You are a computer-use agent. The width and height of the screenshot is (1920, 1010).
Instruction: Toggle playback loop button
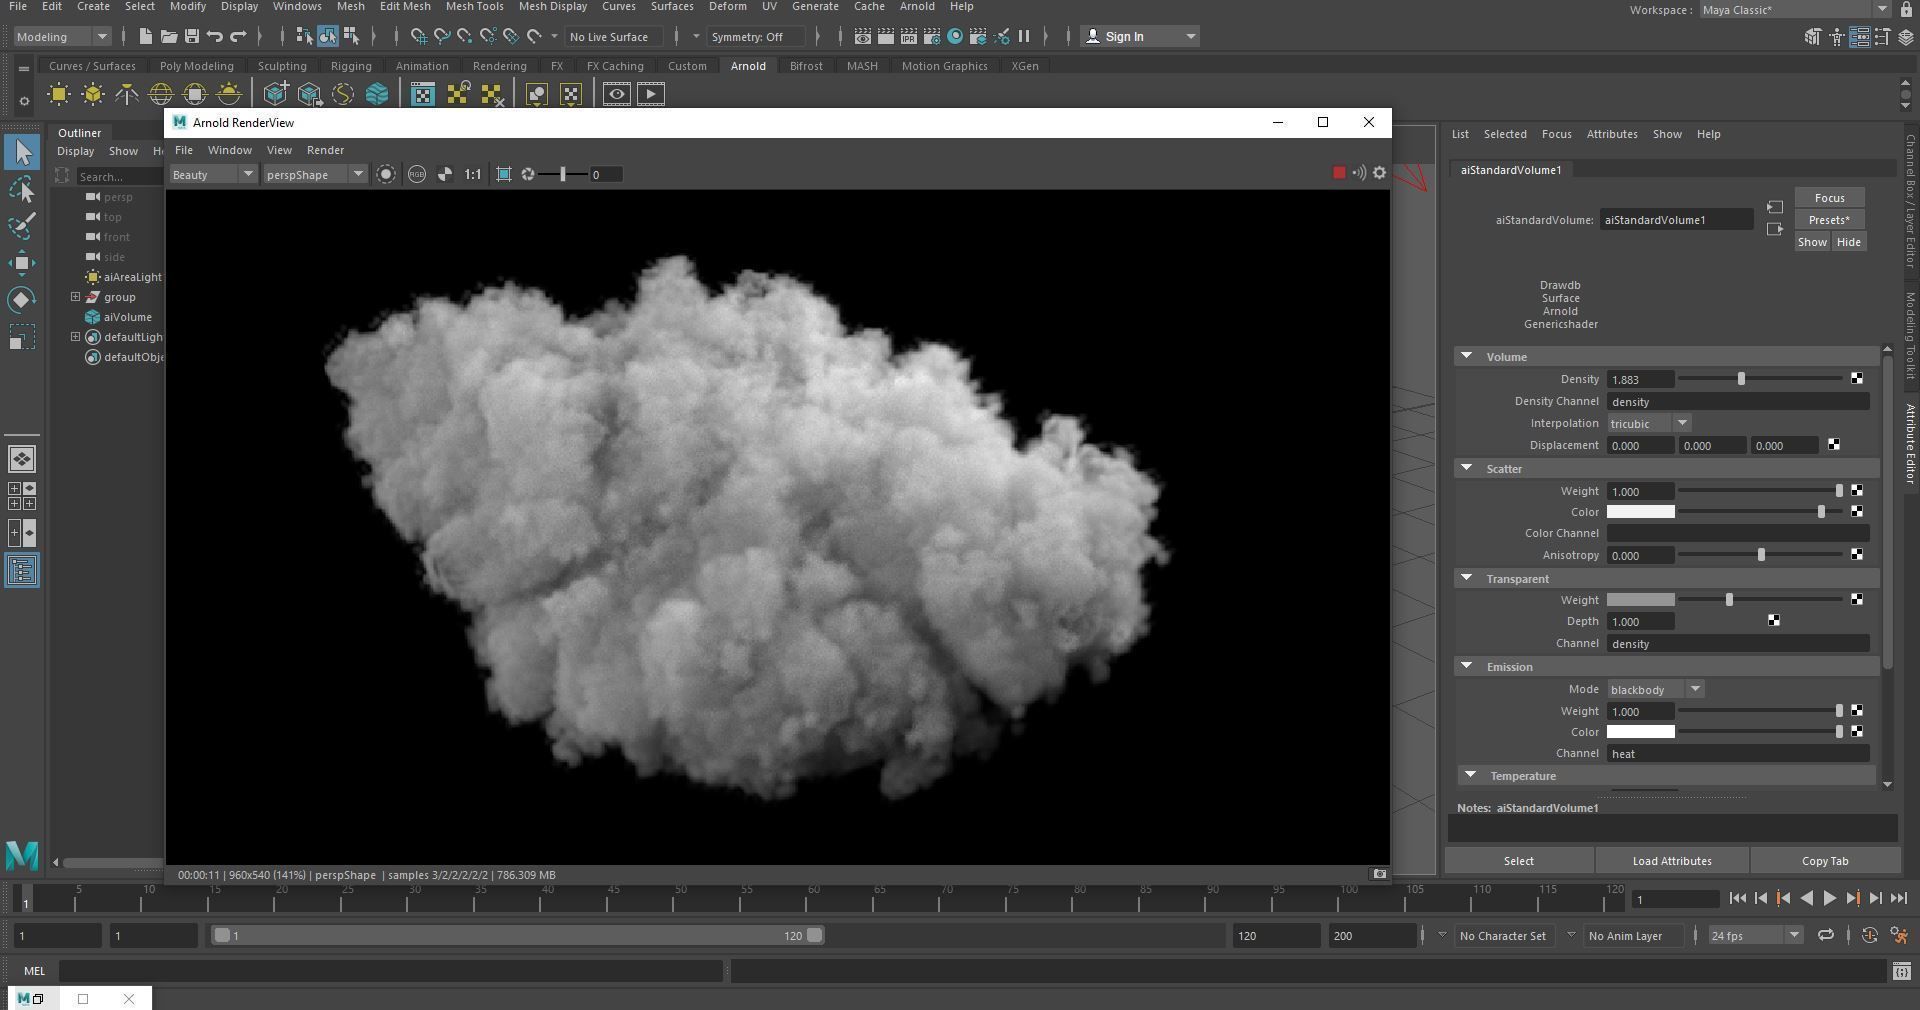click(1825, 935)
